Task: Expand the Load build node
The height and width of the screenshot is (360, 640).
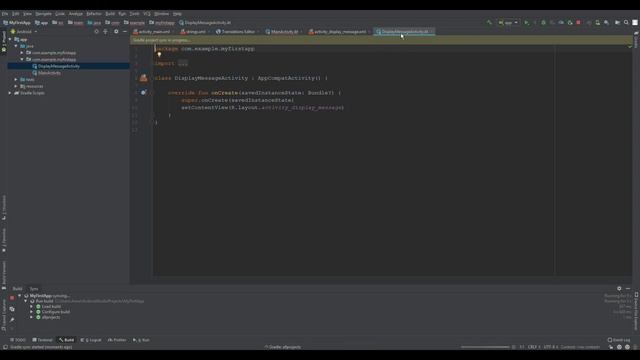Action: click(x=31, y=307)
